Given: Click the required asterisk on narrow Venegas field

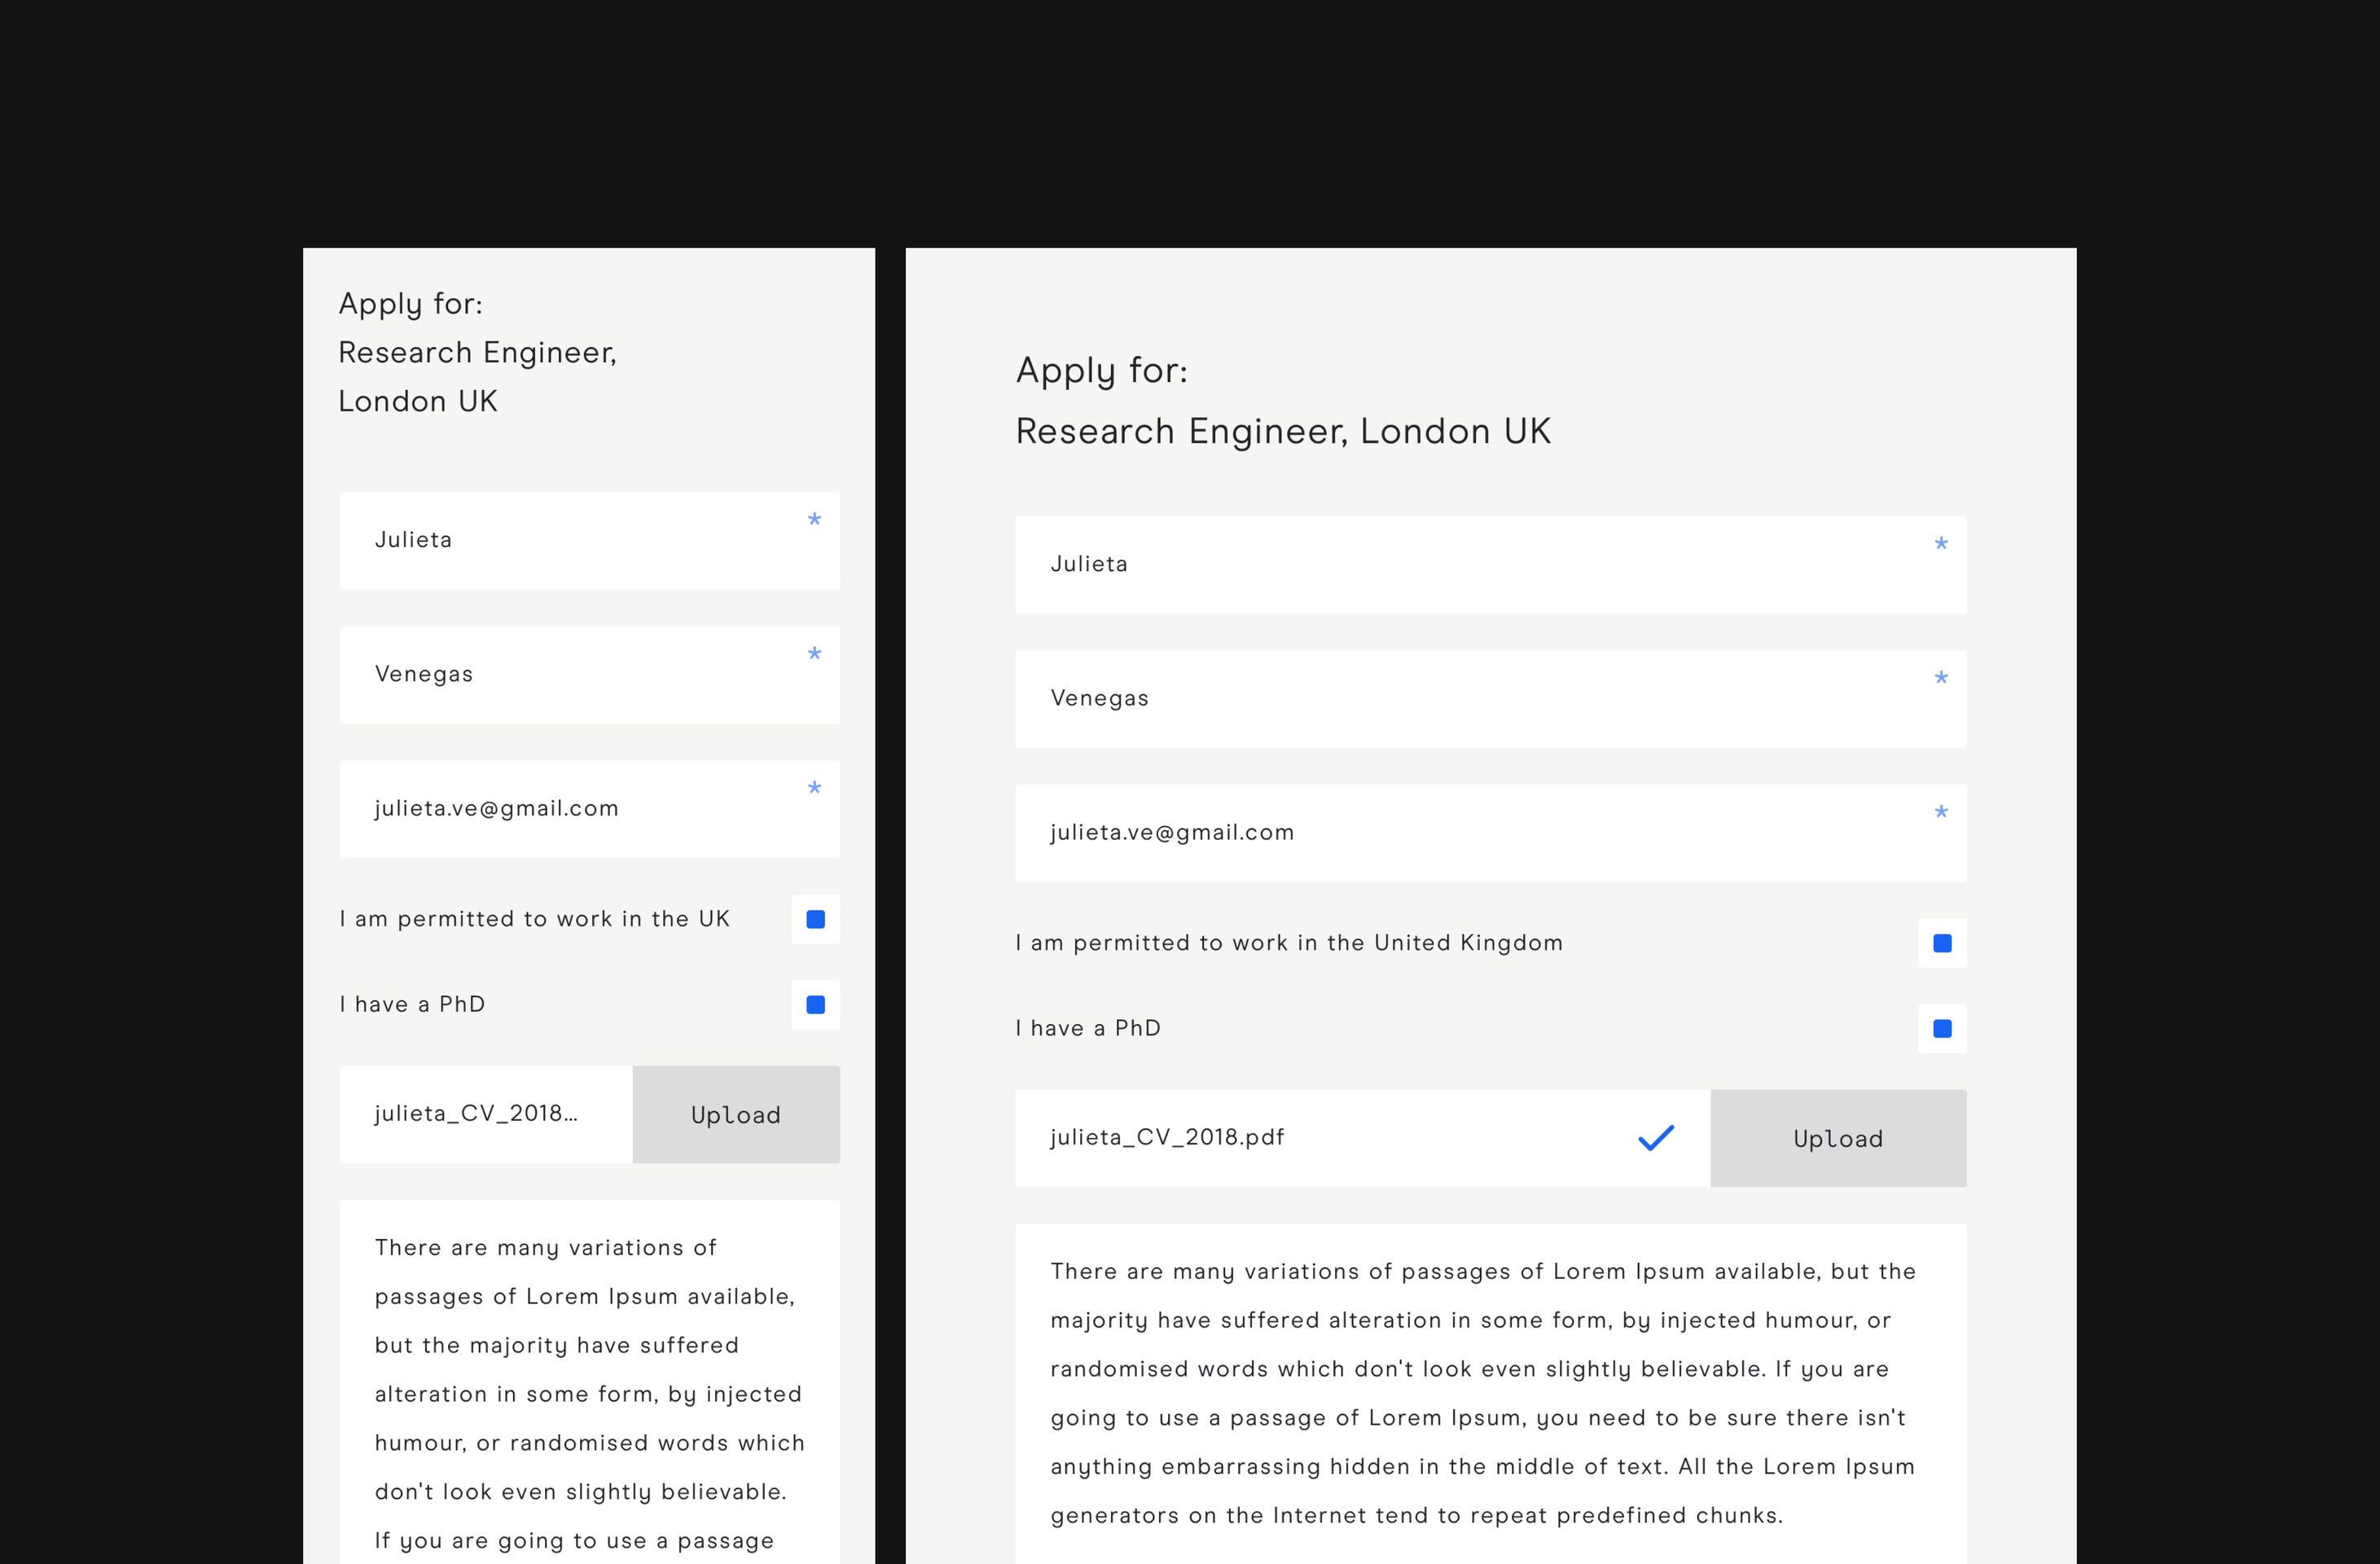Looking at the screenshot, I should (814, 653).
